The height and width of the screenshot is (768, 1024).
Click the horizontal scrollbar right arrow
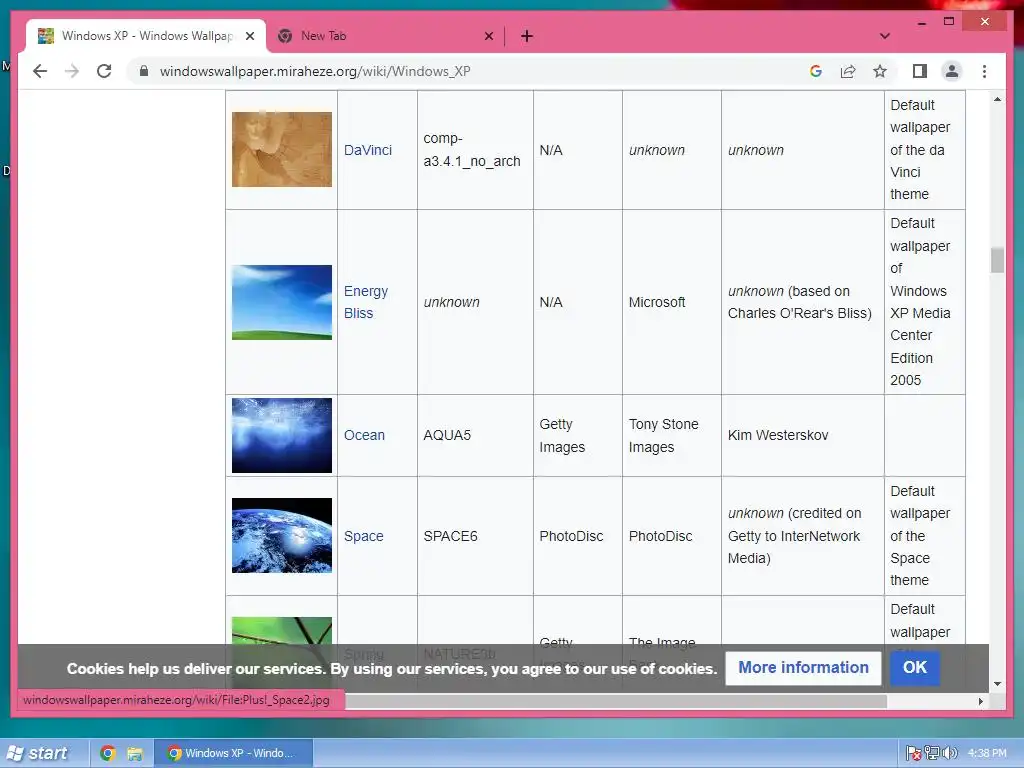pyautogui.click(x=980, y=701)
